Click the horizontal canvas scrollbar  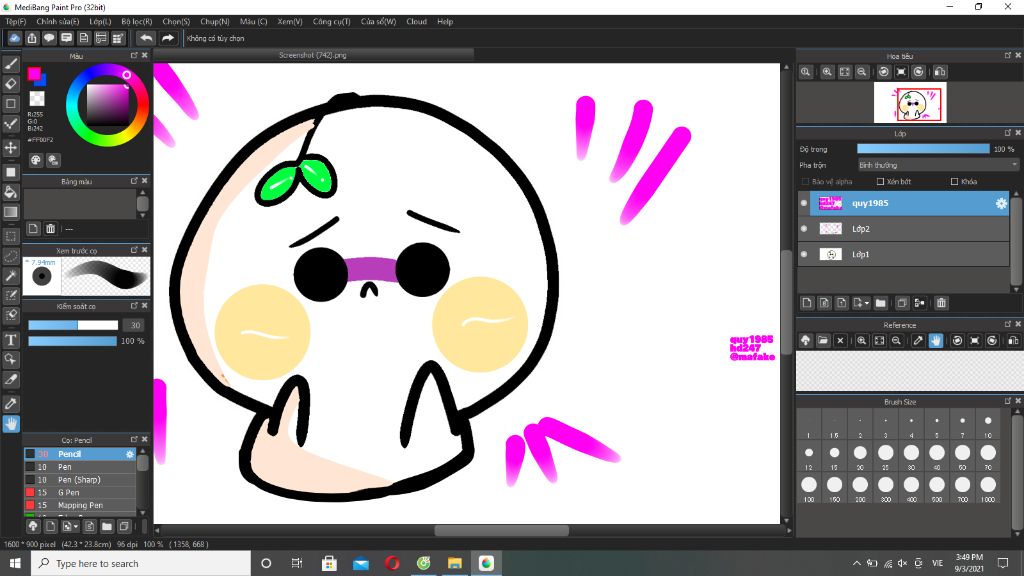click(x=502, y=530)
